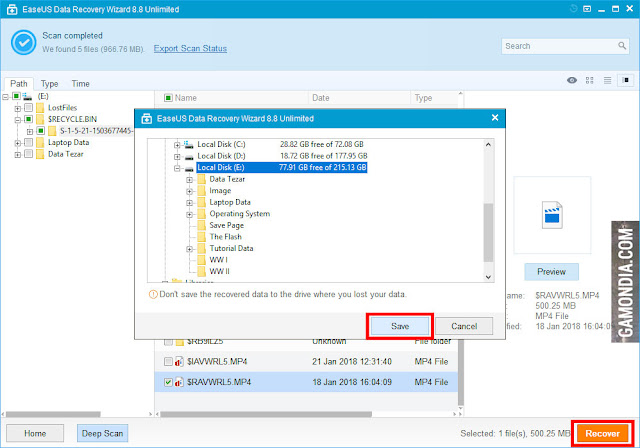Screen dimensions: 640x448
Task: Click the Preview button
Action: [x=551, y=272]
